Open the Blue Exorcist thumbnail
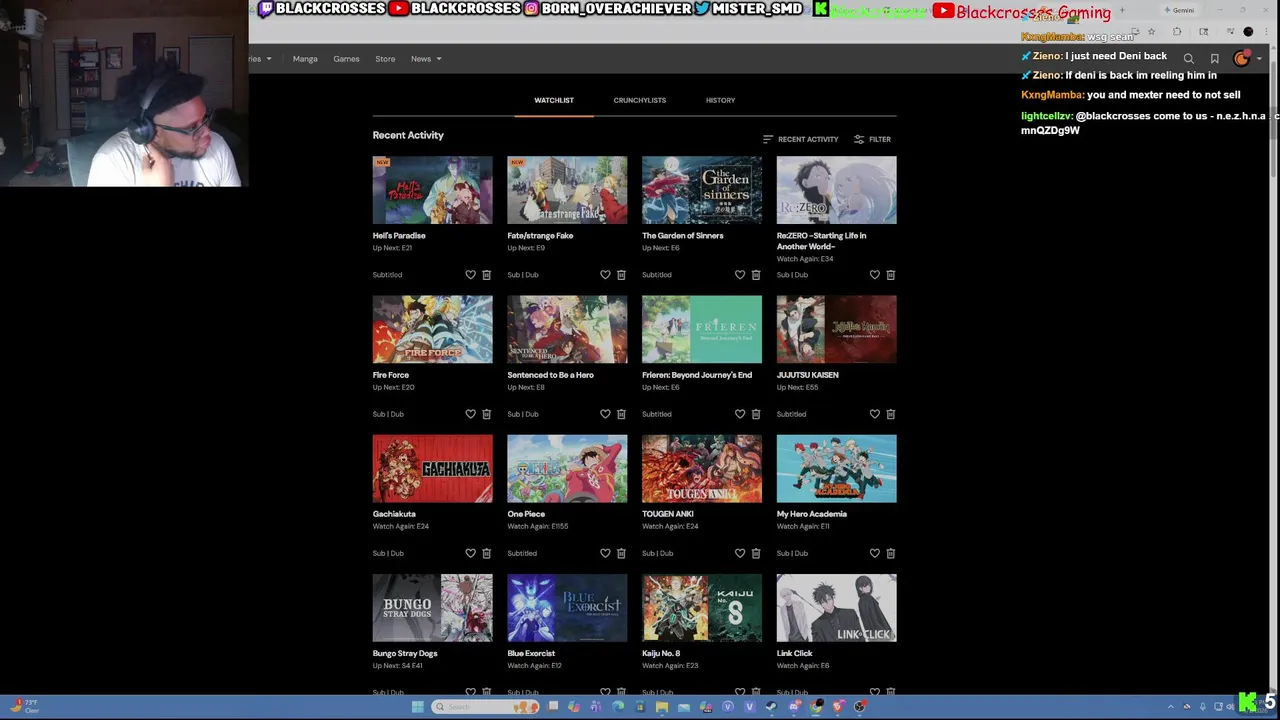The width and height of the screenshot is (1280, 720). click(567, 607)
